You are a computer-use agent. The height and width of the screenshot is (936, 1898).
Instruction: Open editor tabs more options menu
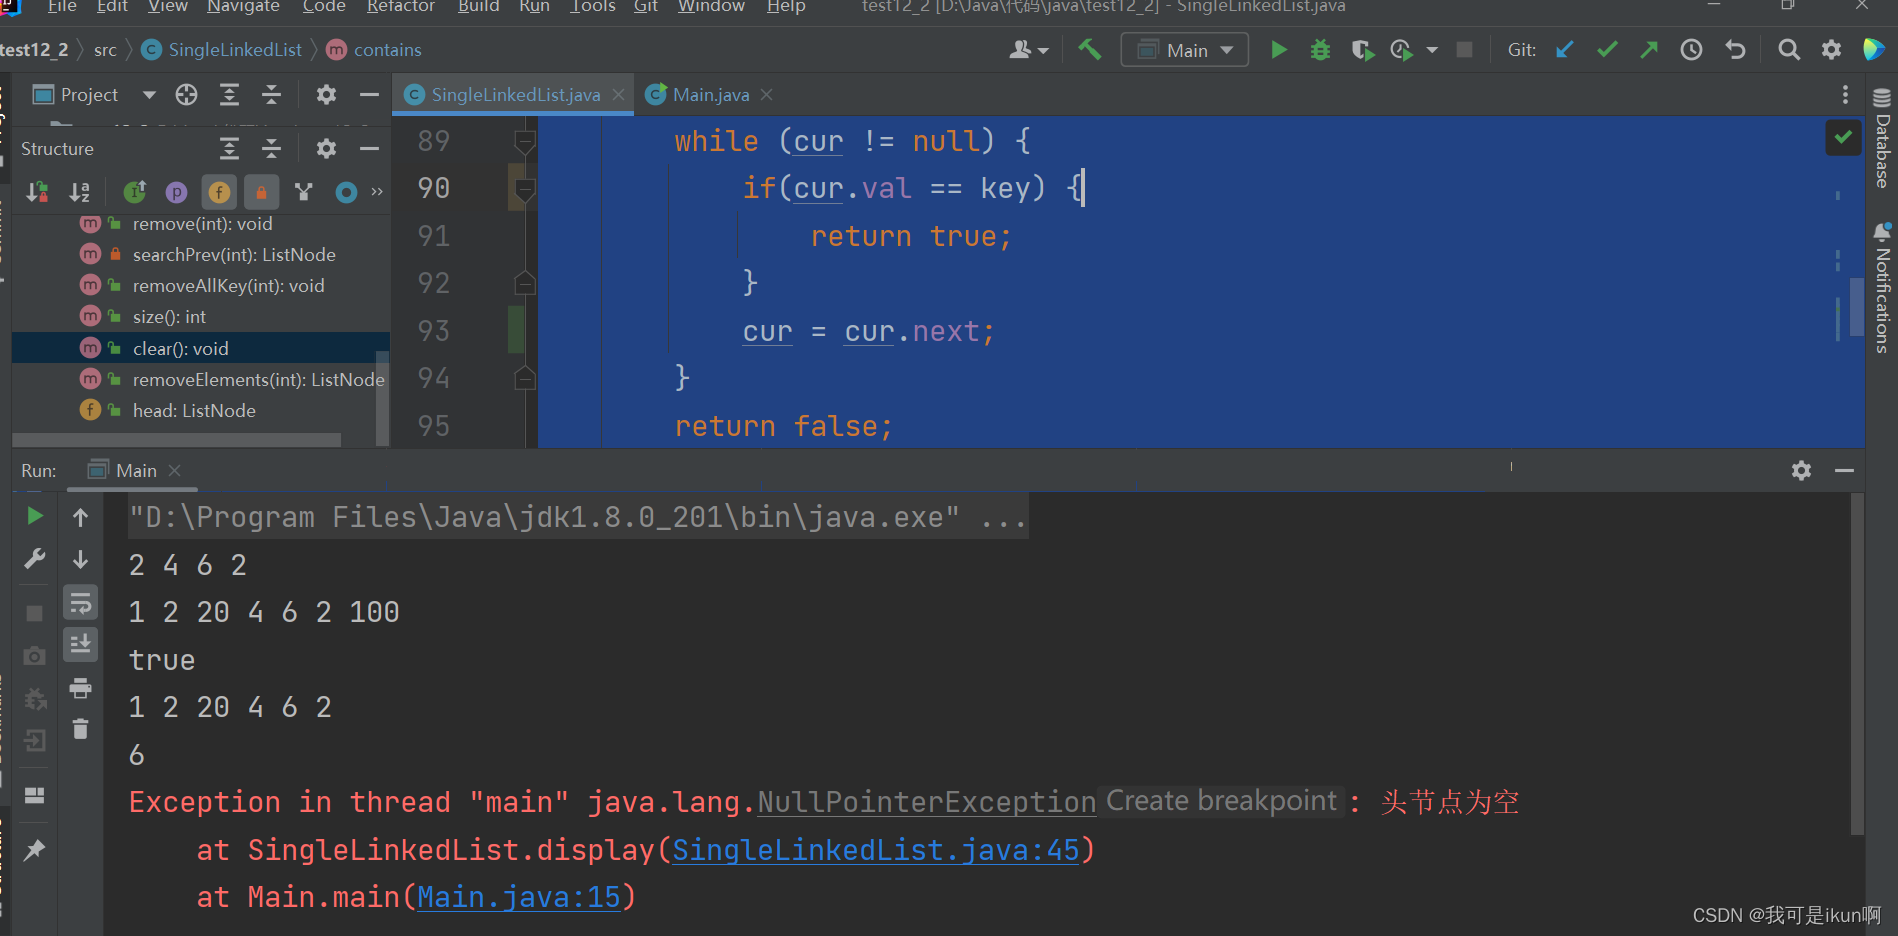coord(1845,95)
